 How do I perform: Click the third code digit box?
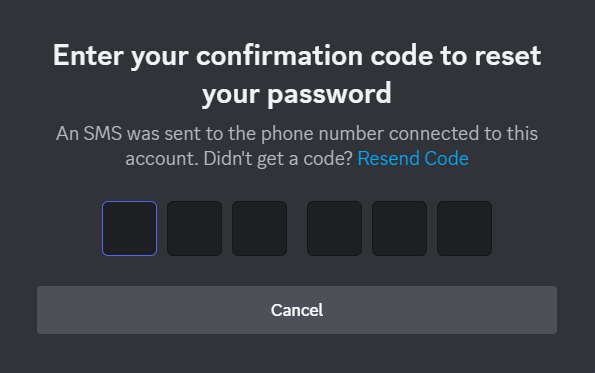click(259, 228)
